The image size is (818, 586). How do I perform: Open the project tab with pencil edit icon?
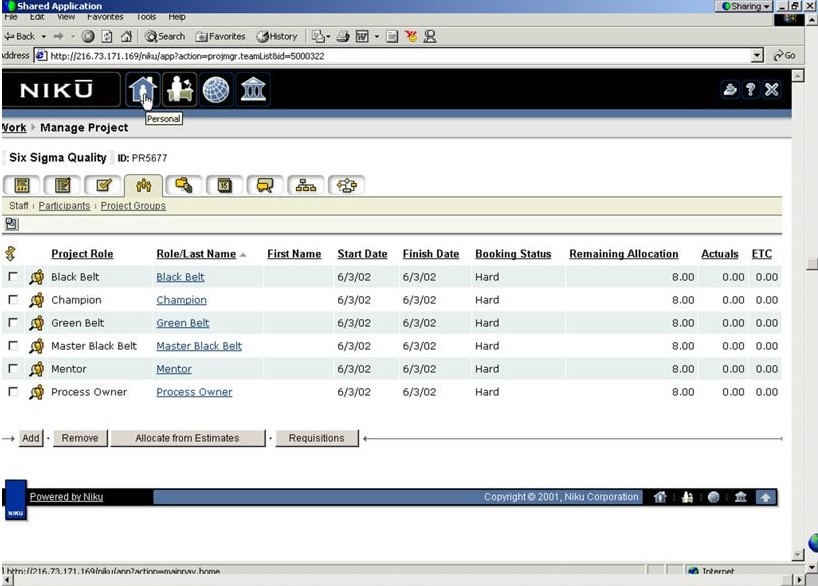(x=103, y=185)
